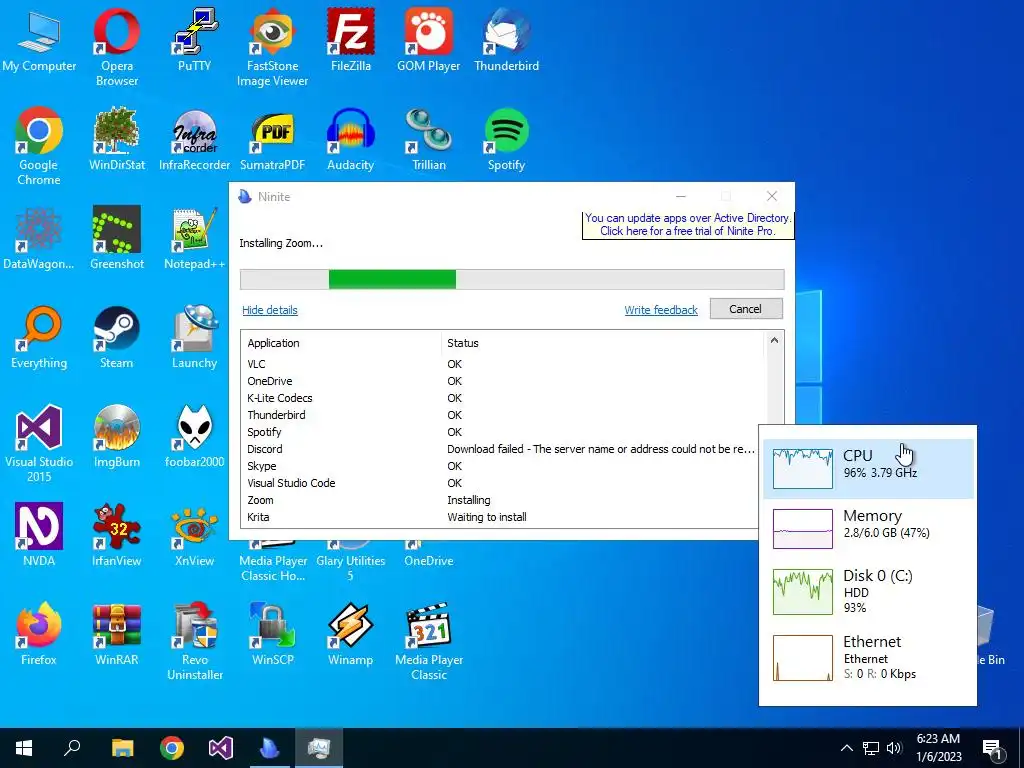Viewport: 1024px width, 768px height.
Task: Select the Visual Studio 2015 desktop icon
Action: 39,443
